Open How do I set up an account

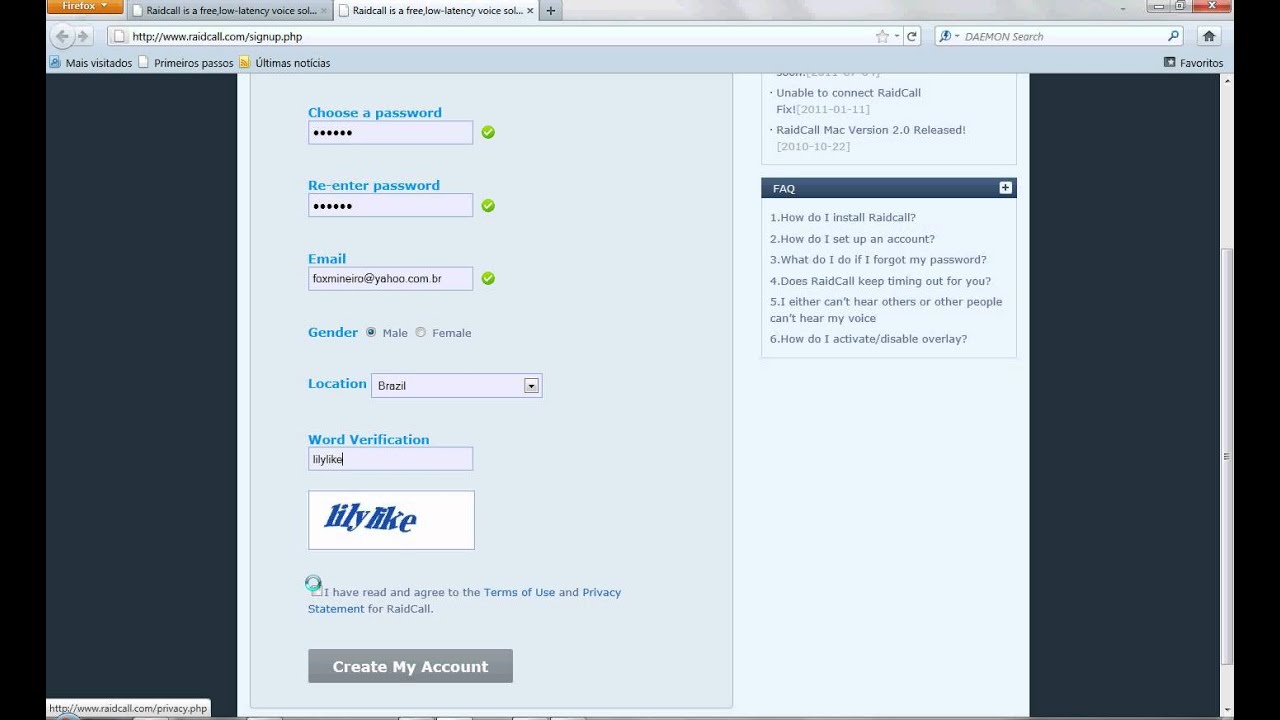[852, 239]
